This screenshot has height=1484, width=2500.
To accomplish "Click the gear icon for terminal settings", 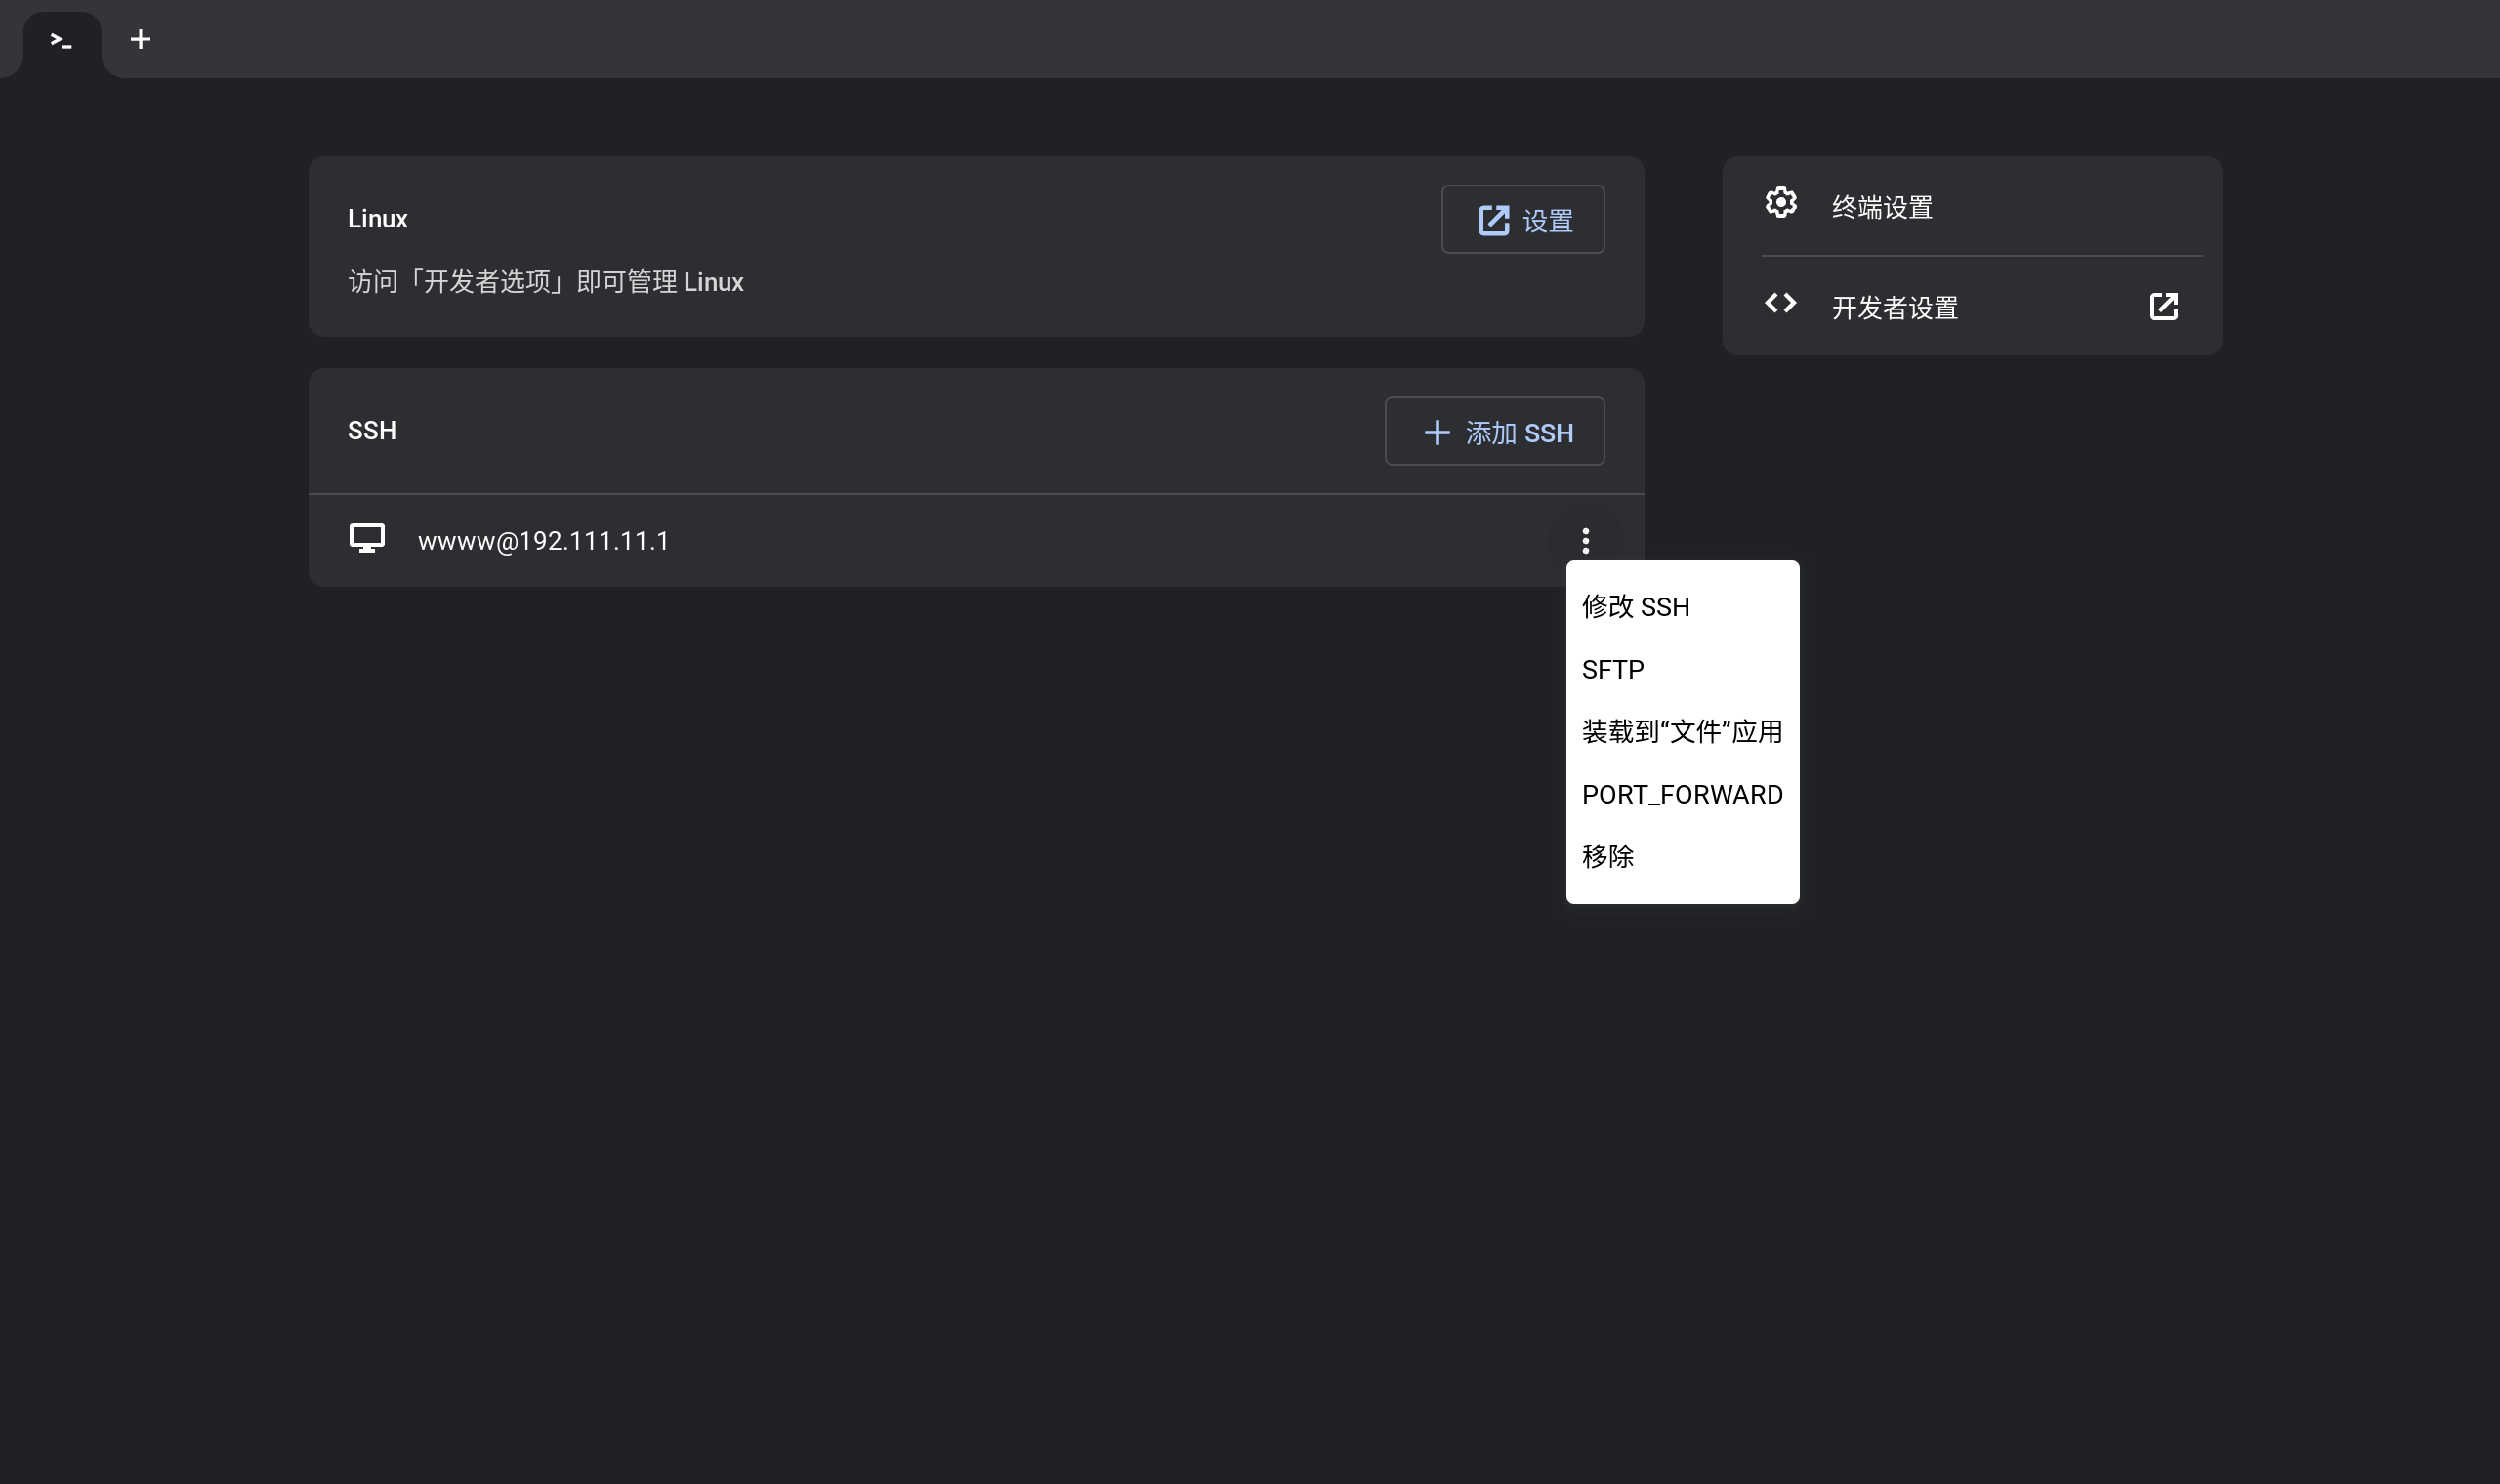I will point(1780,203).
